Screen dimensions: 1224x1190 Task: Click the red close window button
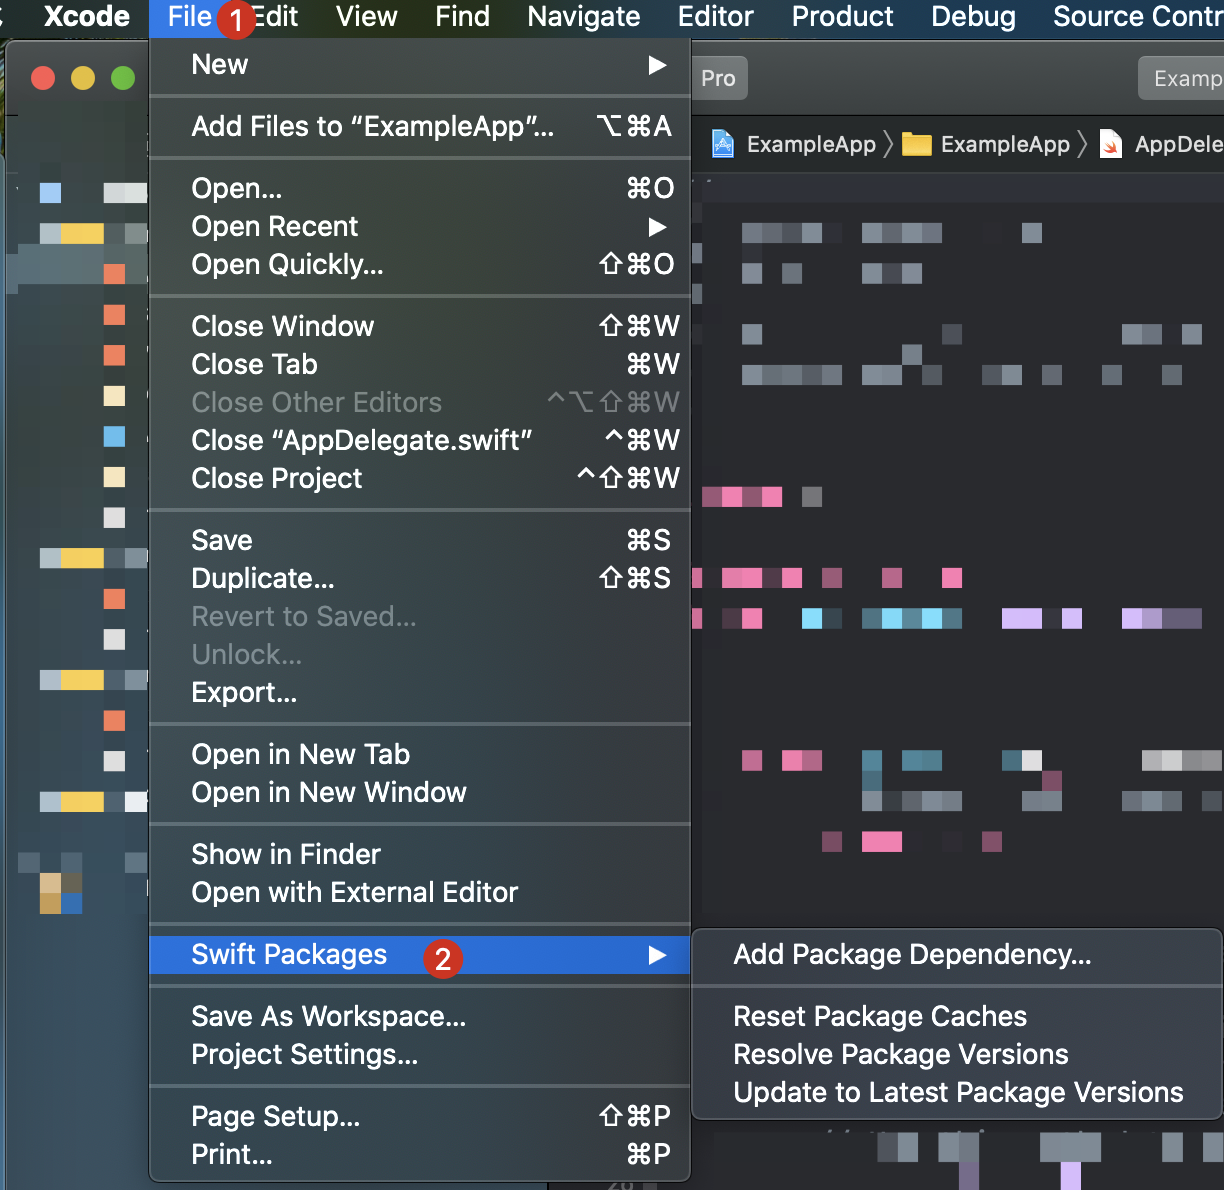pyautogui.click(x=43, y=78)
